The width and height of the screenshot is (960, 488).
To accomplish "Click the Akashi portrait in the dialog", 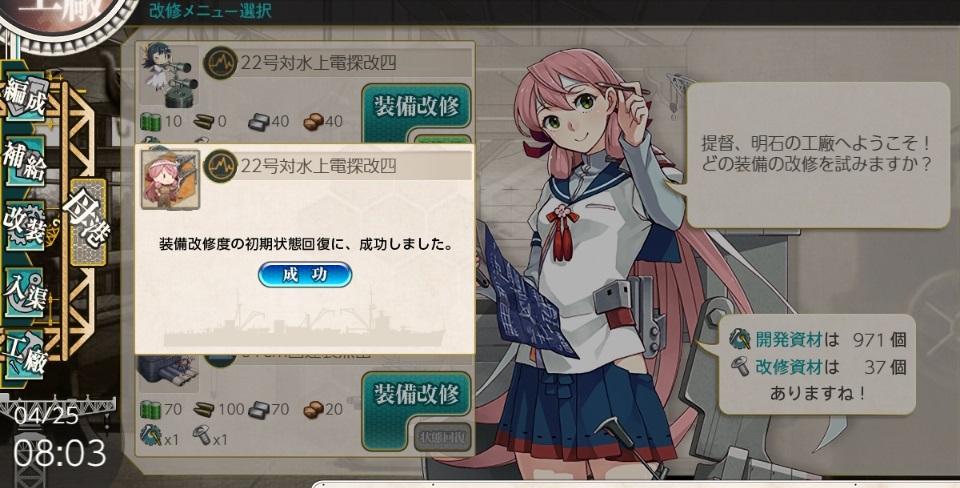I will tap(170, 179).
